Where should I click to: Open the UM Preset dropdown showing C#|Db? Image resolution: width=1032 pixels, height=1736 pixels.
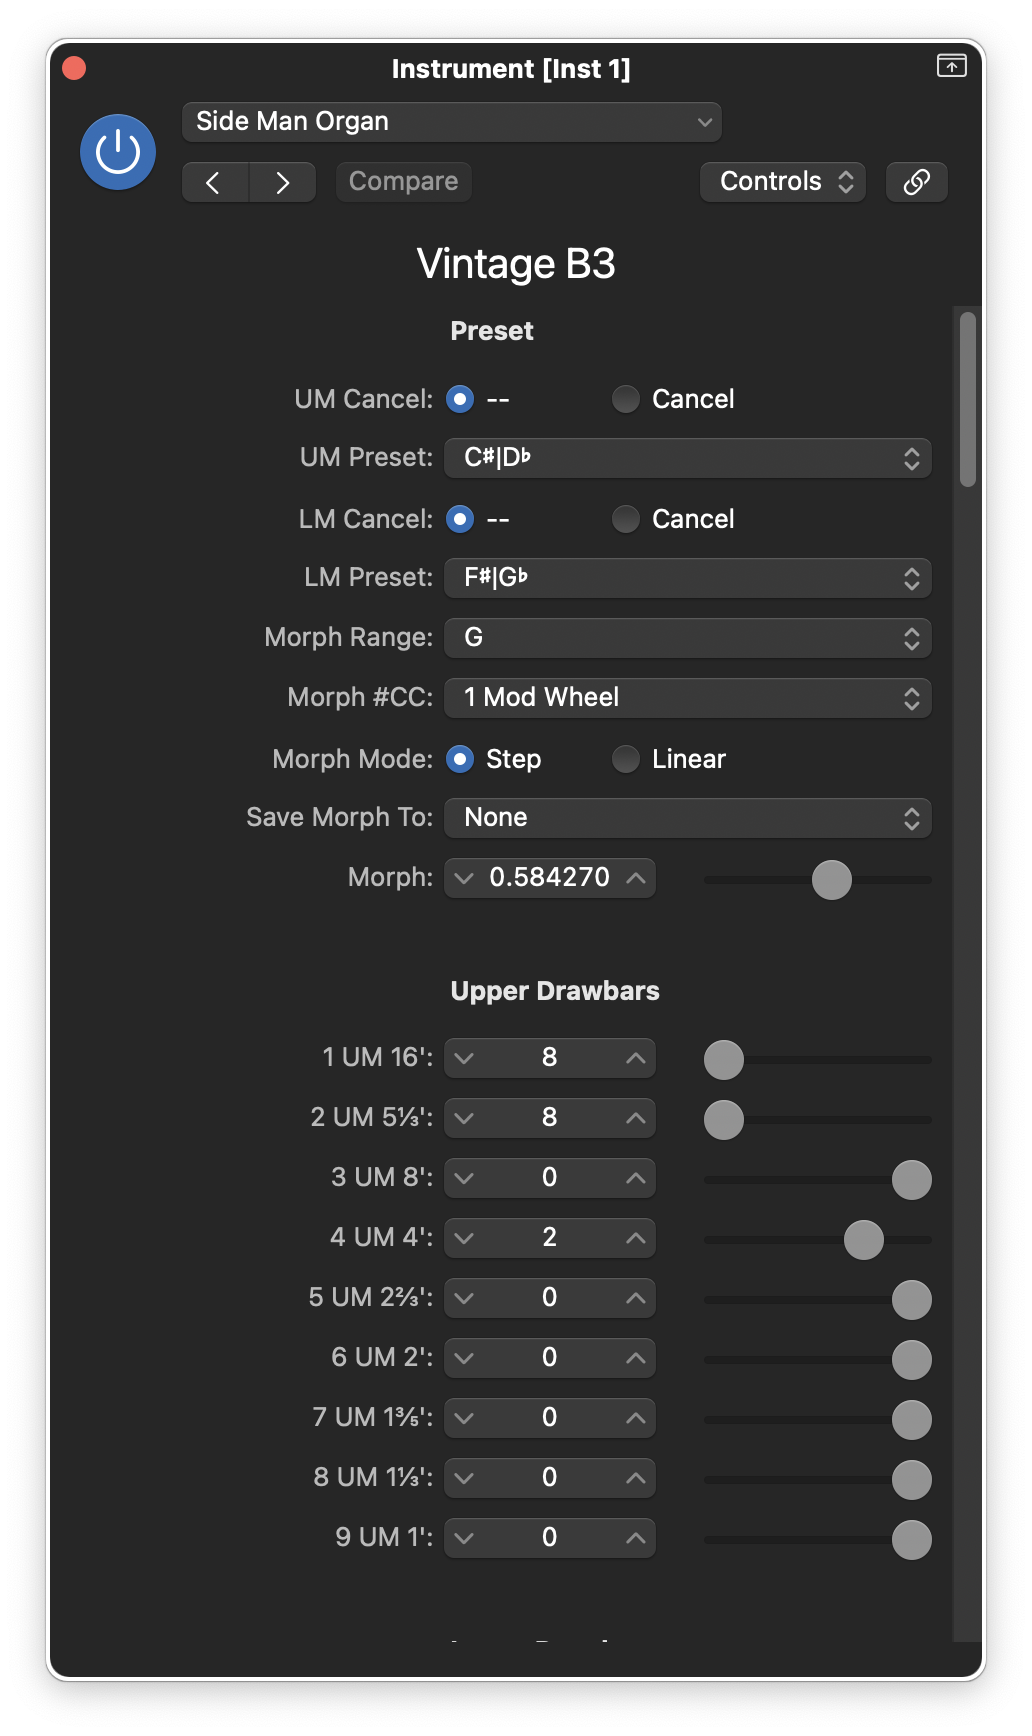[688, 458]
